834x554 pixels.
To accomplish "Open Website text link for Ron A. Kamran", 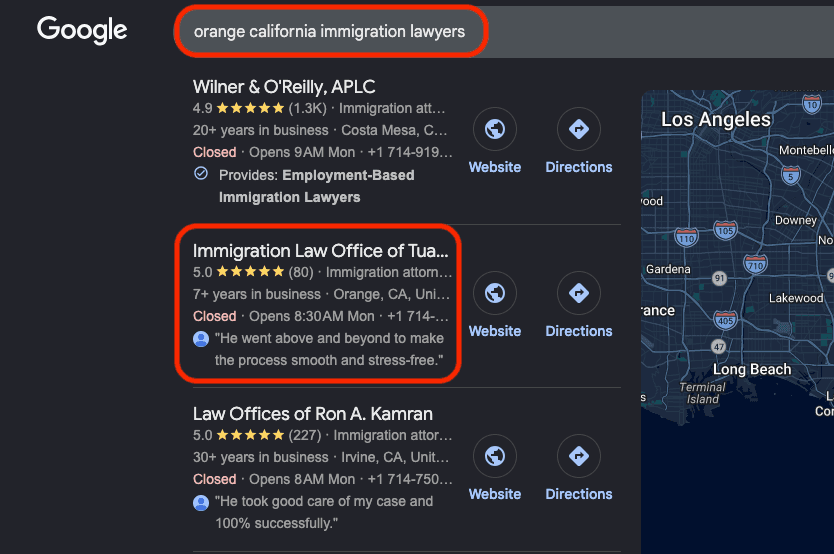I will [x=495, y=494].
